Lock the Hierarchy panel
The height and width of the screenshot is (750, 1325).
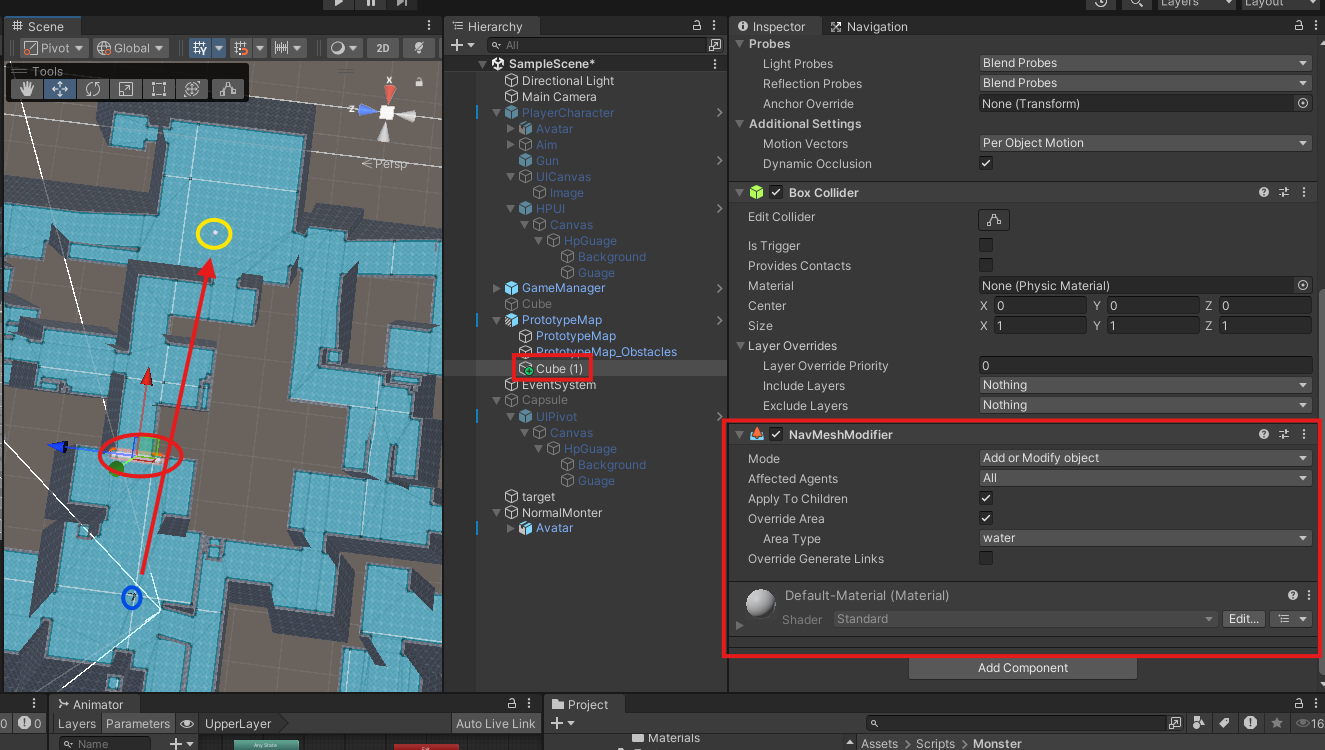click(697, 26)
